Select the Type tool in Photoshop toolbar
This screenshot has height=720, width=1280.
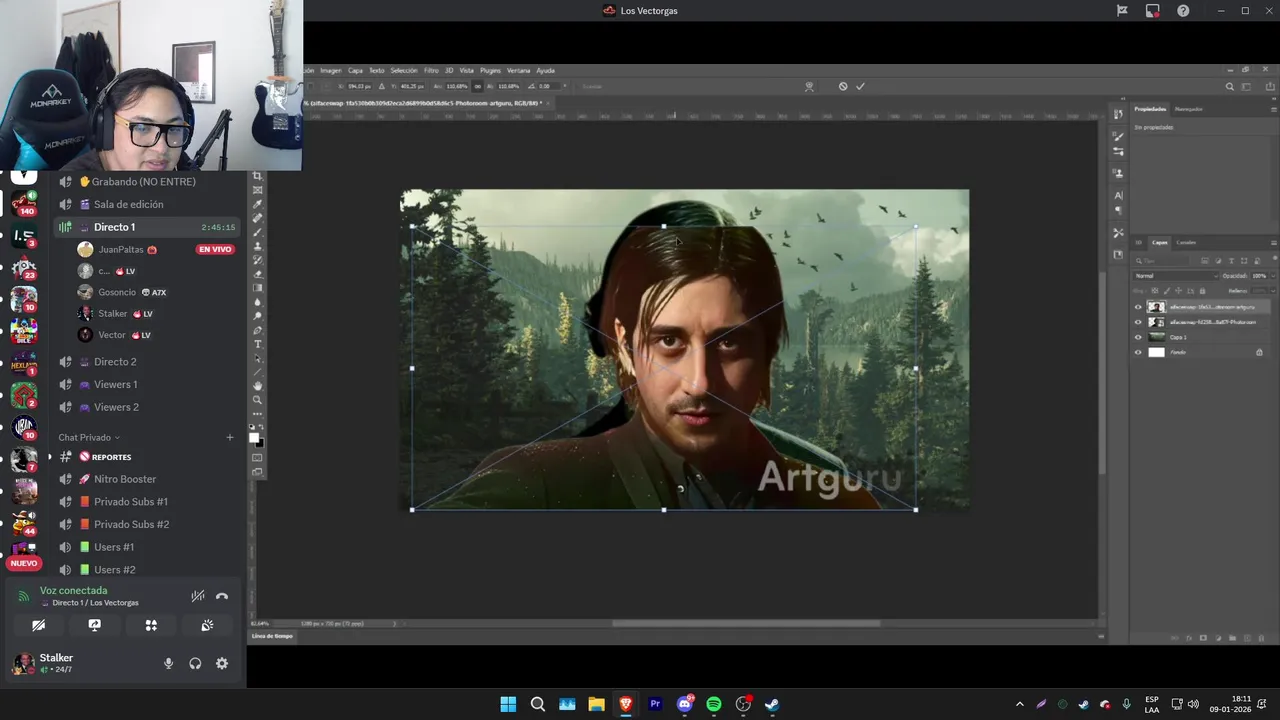click(x=258, y=344)
